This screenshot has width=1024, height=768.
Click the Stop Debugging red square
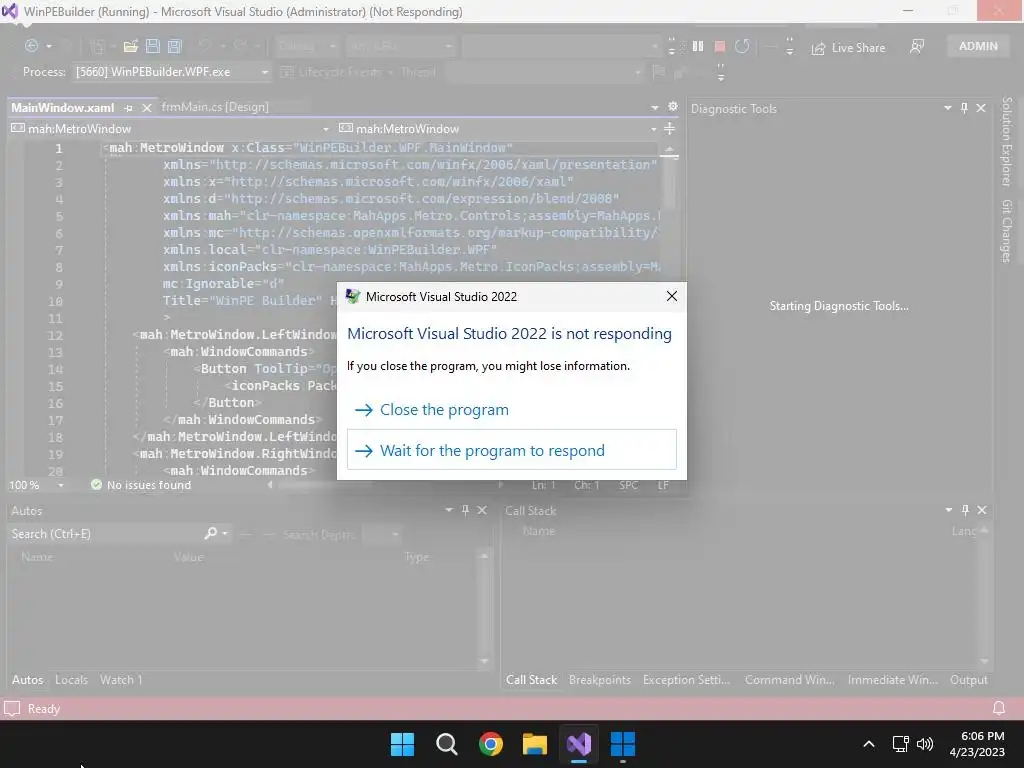(x=720, y=46)
